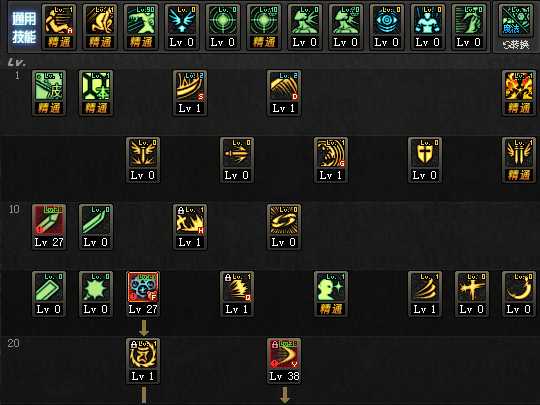Select the blue wings skill in general row
The width and height of the screenshot is (540, 405).
(182, 27)
